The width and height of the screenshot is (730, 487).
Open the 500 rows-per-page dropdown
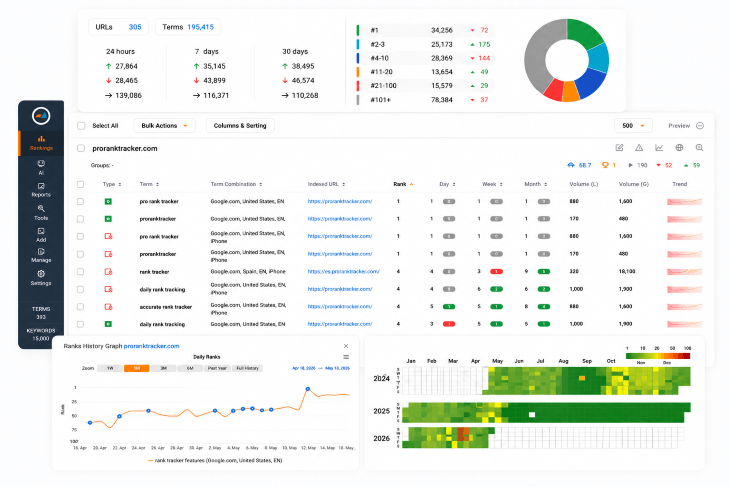tap(633, 126)
